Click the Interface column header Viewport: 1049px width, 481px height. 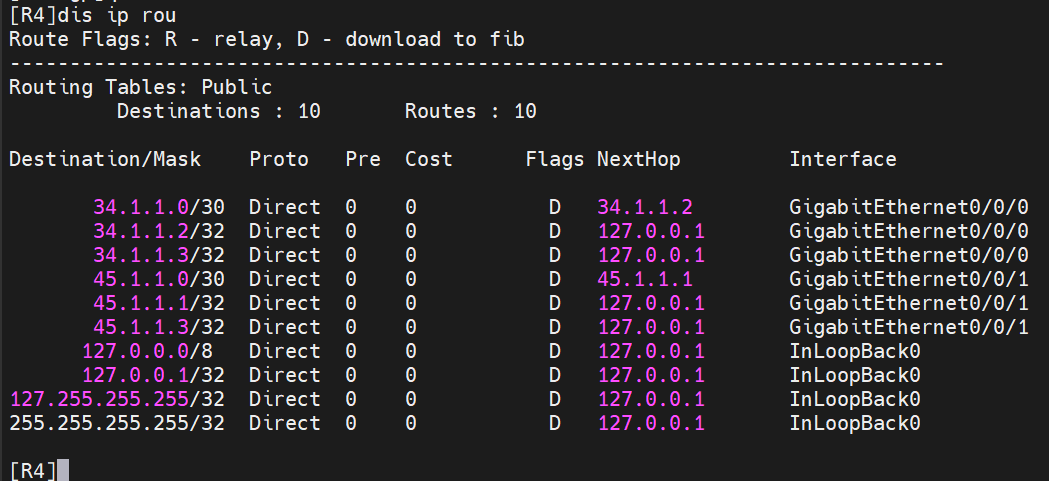tap(843, 159)
